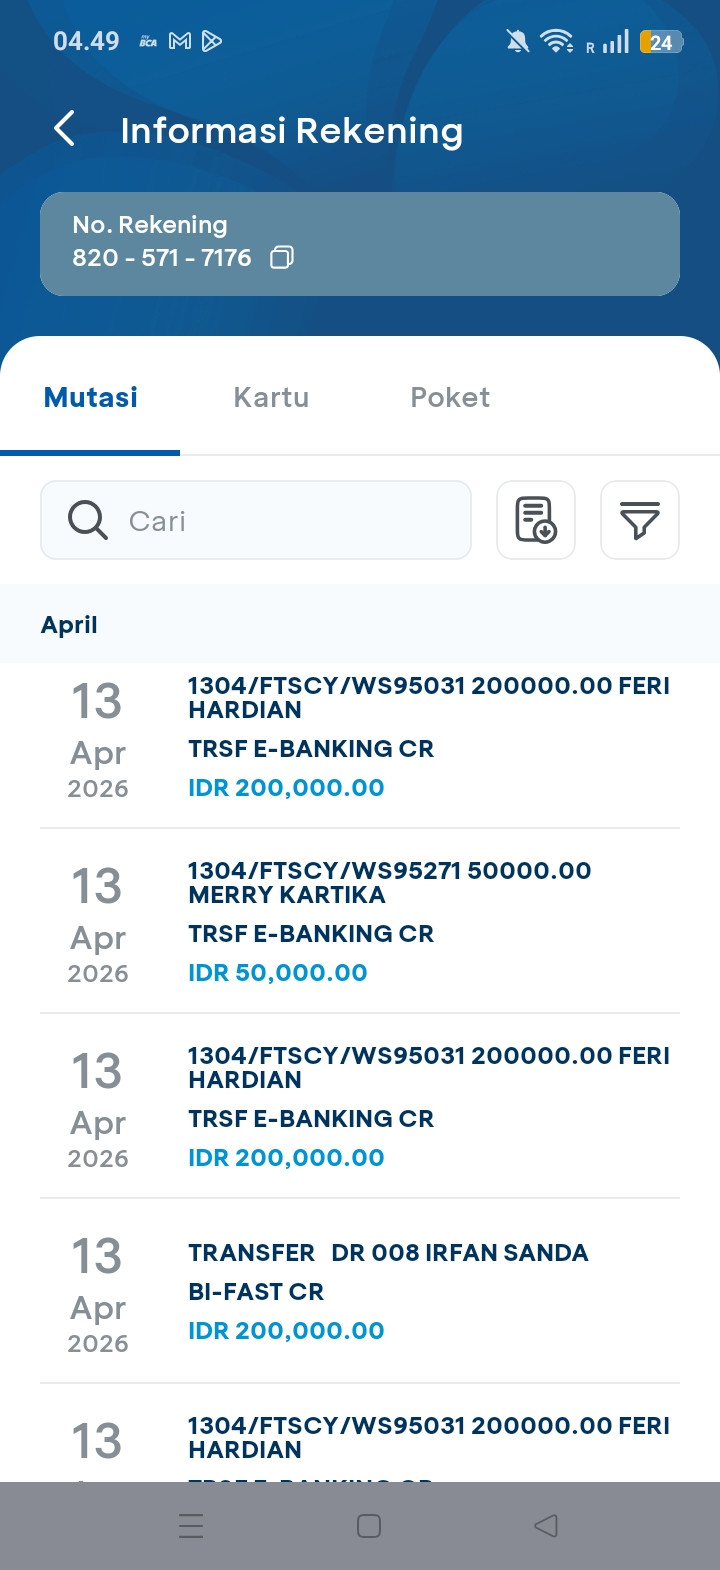The width and height of the screenshot is (720, 1570).
Task: Switch to the Mutasi tab
Action: click(91, 397)
